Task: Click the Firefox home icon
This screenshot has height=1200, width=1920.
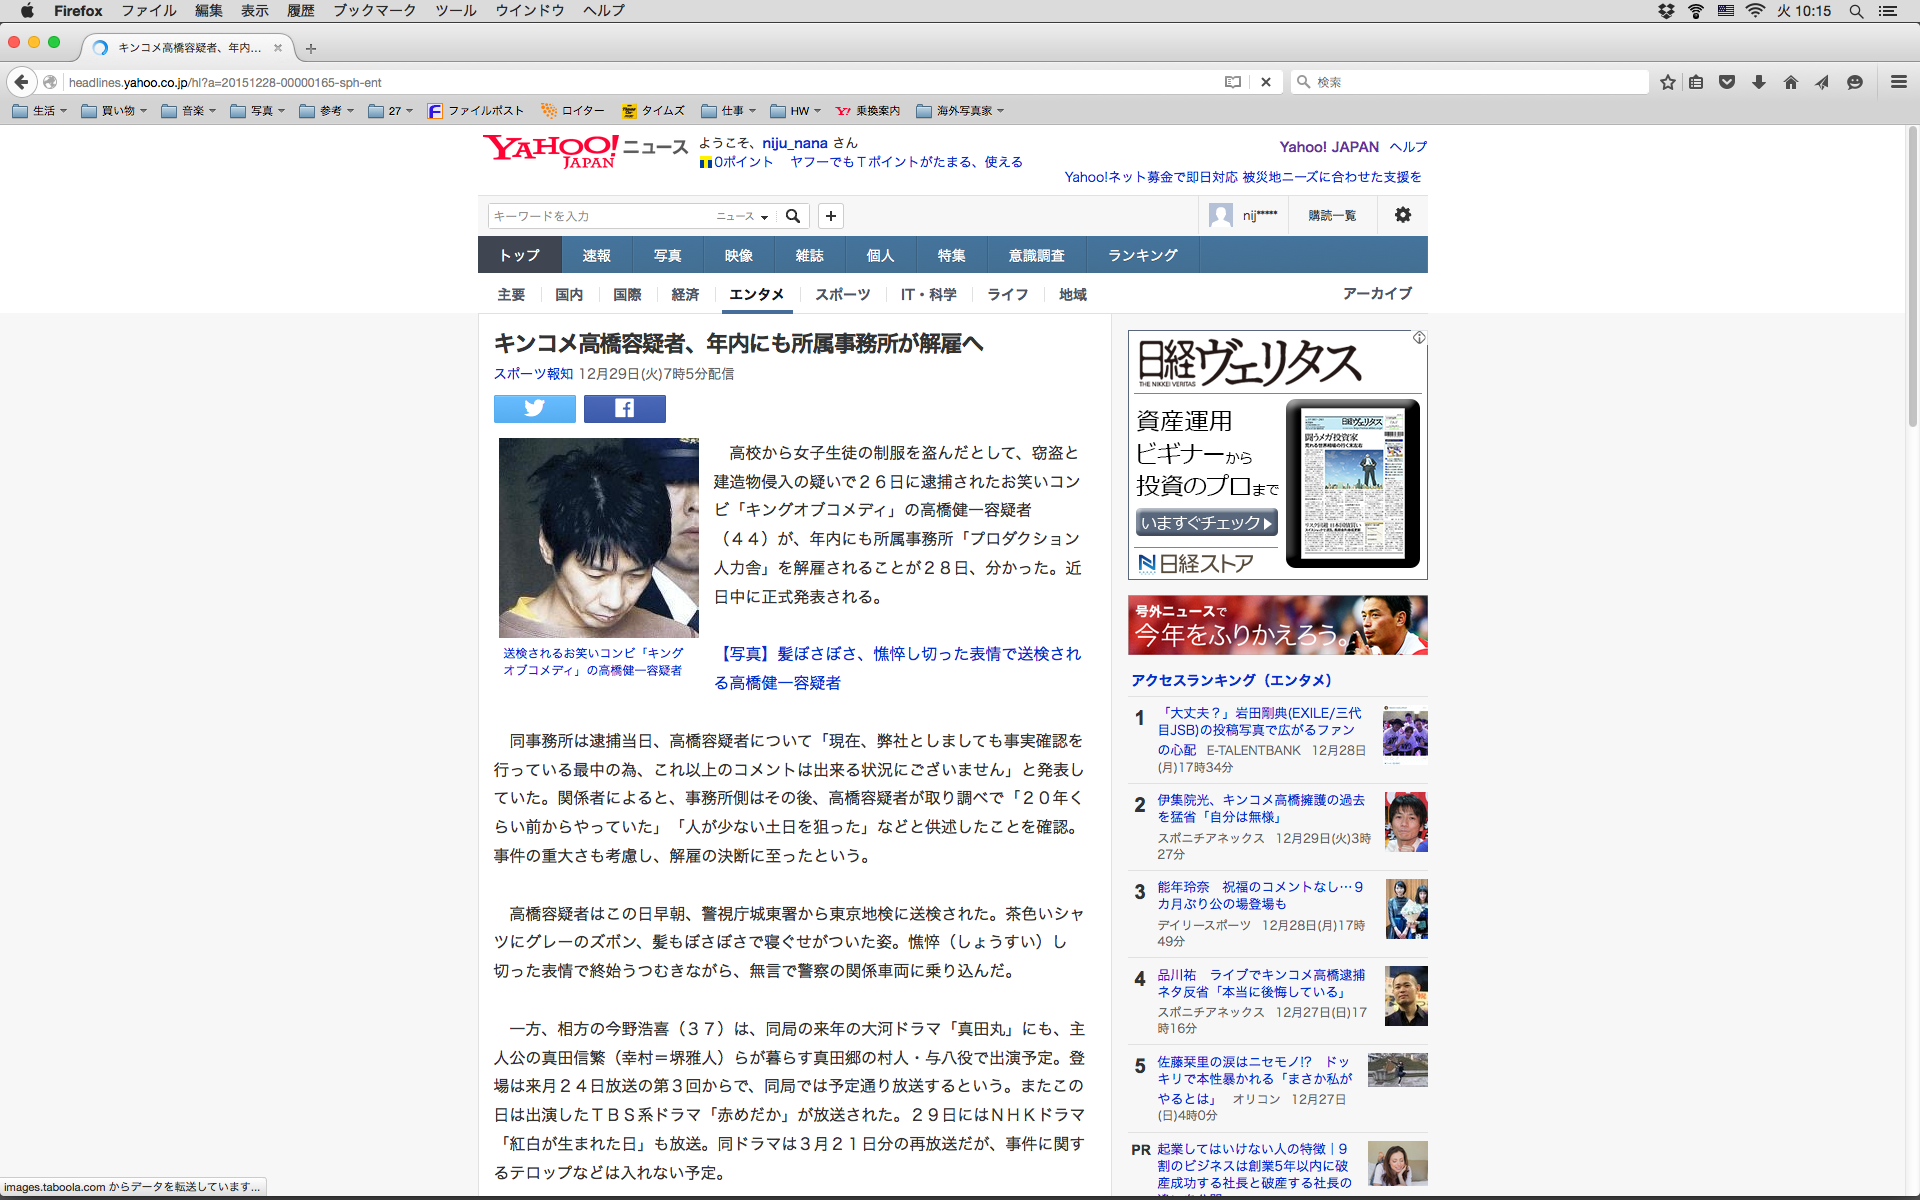Action: pyautogui.click(x=1791, y=82)
